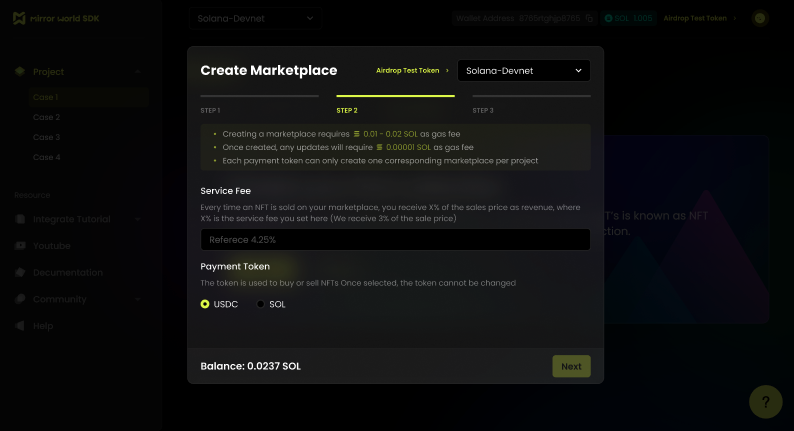The image size is (794, 431).
Task: Open the Help menu item
Action: coord(43,326)
